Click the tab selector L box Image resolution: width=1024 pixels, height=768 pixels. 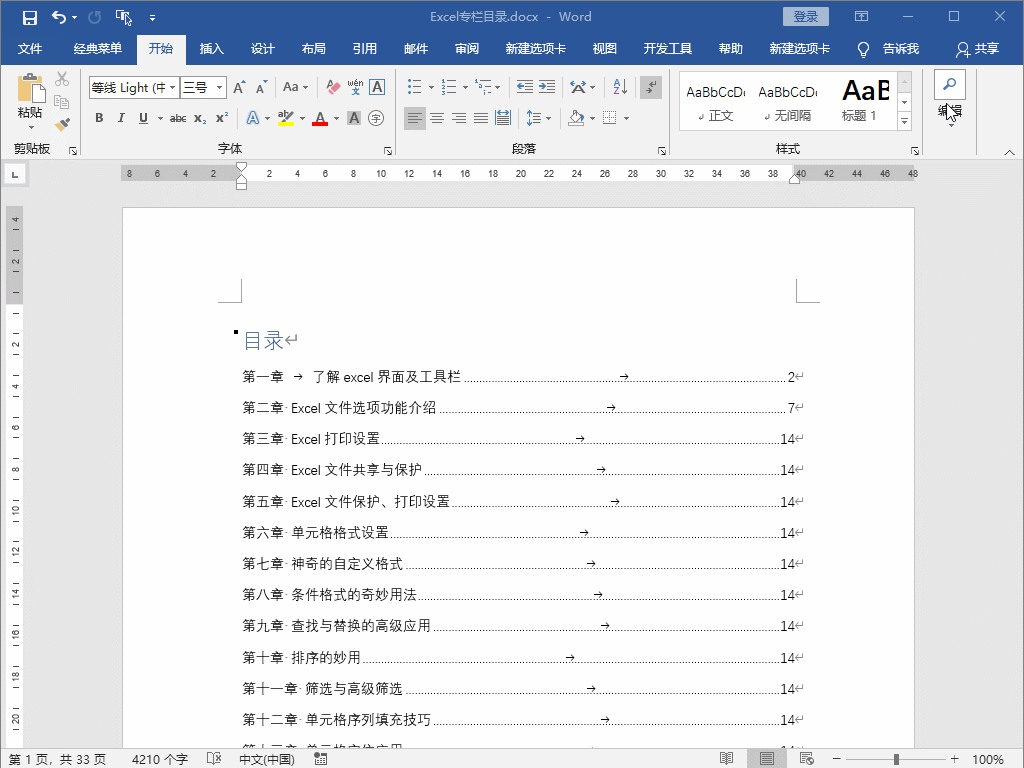point(15,174)
